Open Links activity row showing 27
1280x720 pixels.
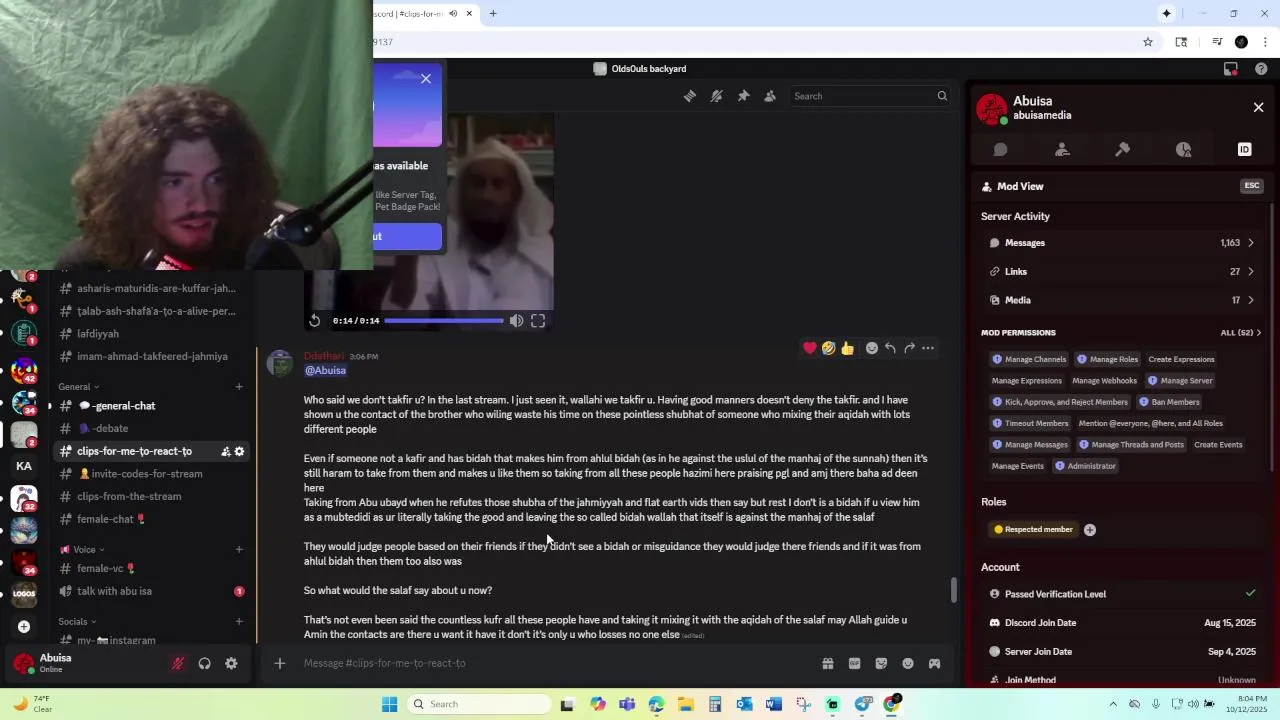coord(1121,271)
